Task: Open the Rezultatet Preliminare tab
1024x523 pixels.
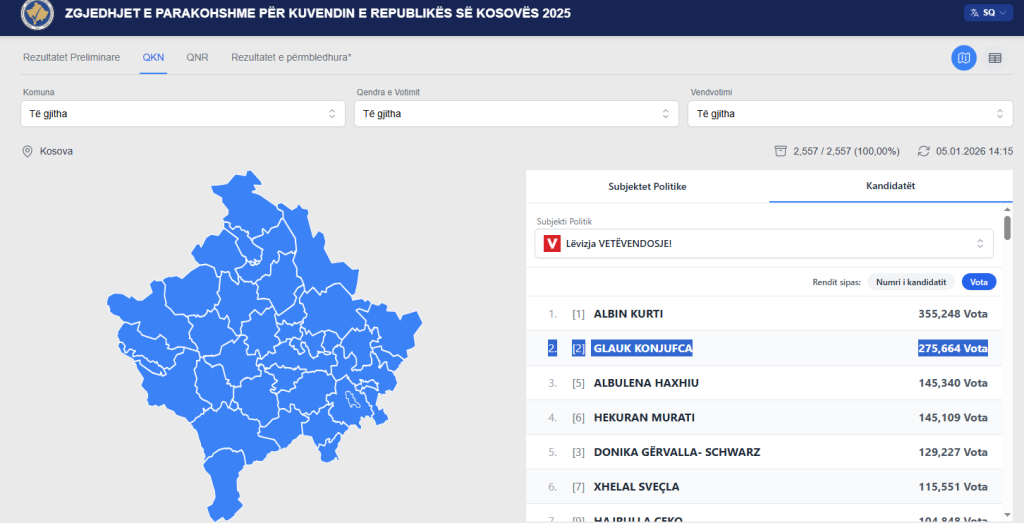Action: 71,57
